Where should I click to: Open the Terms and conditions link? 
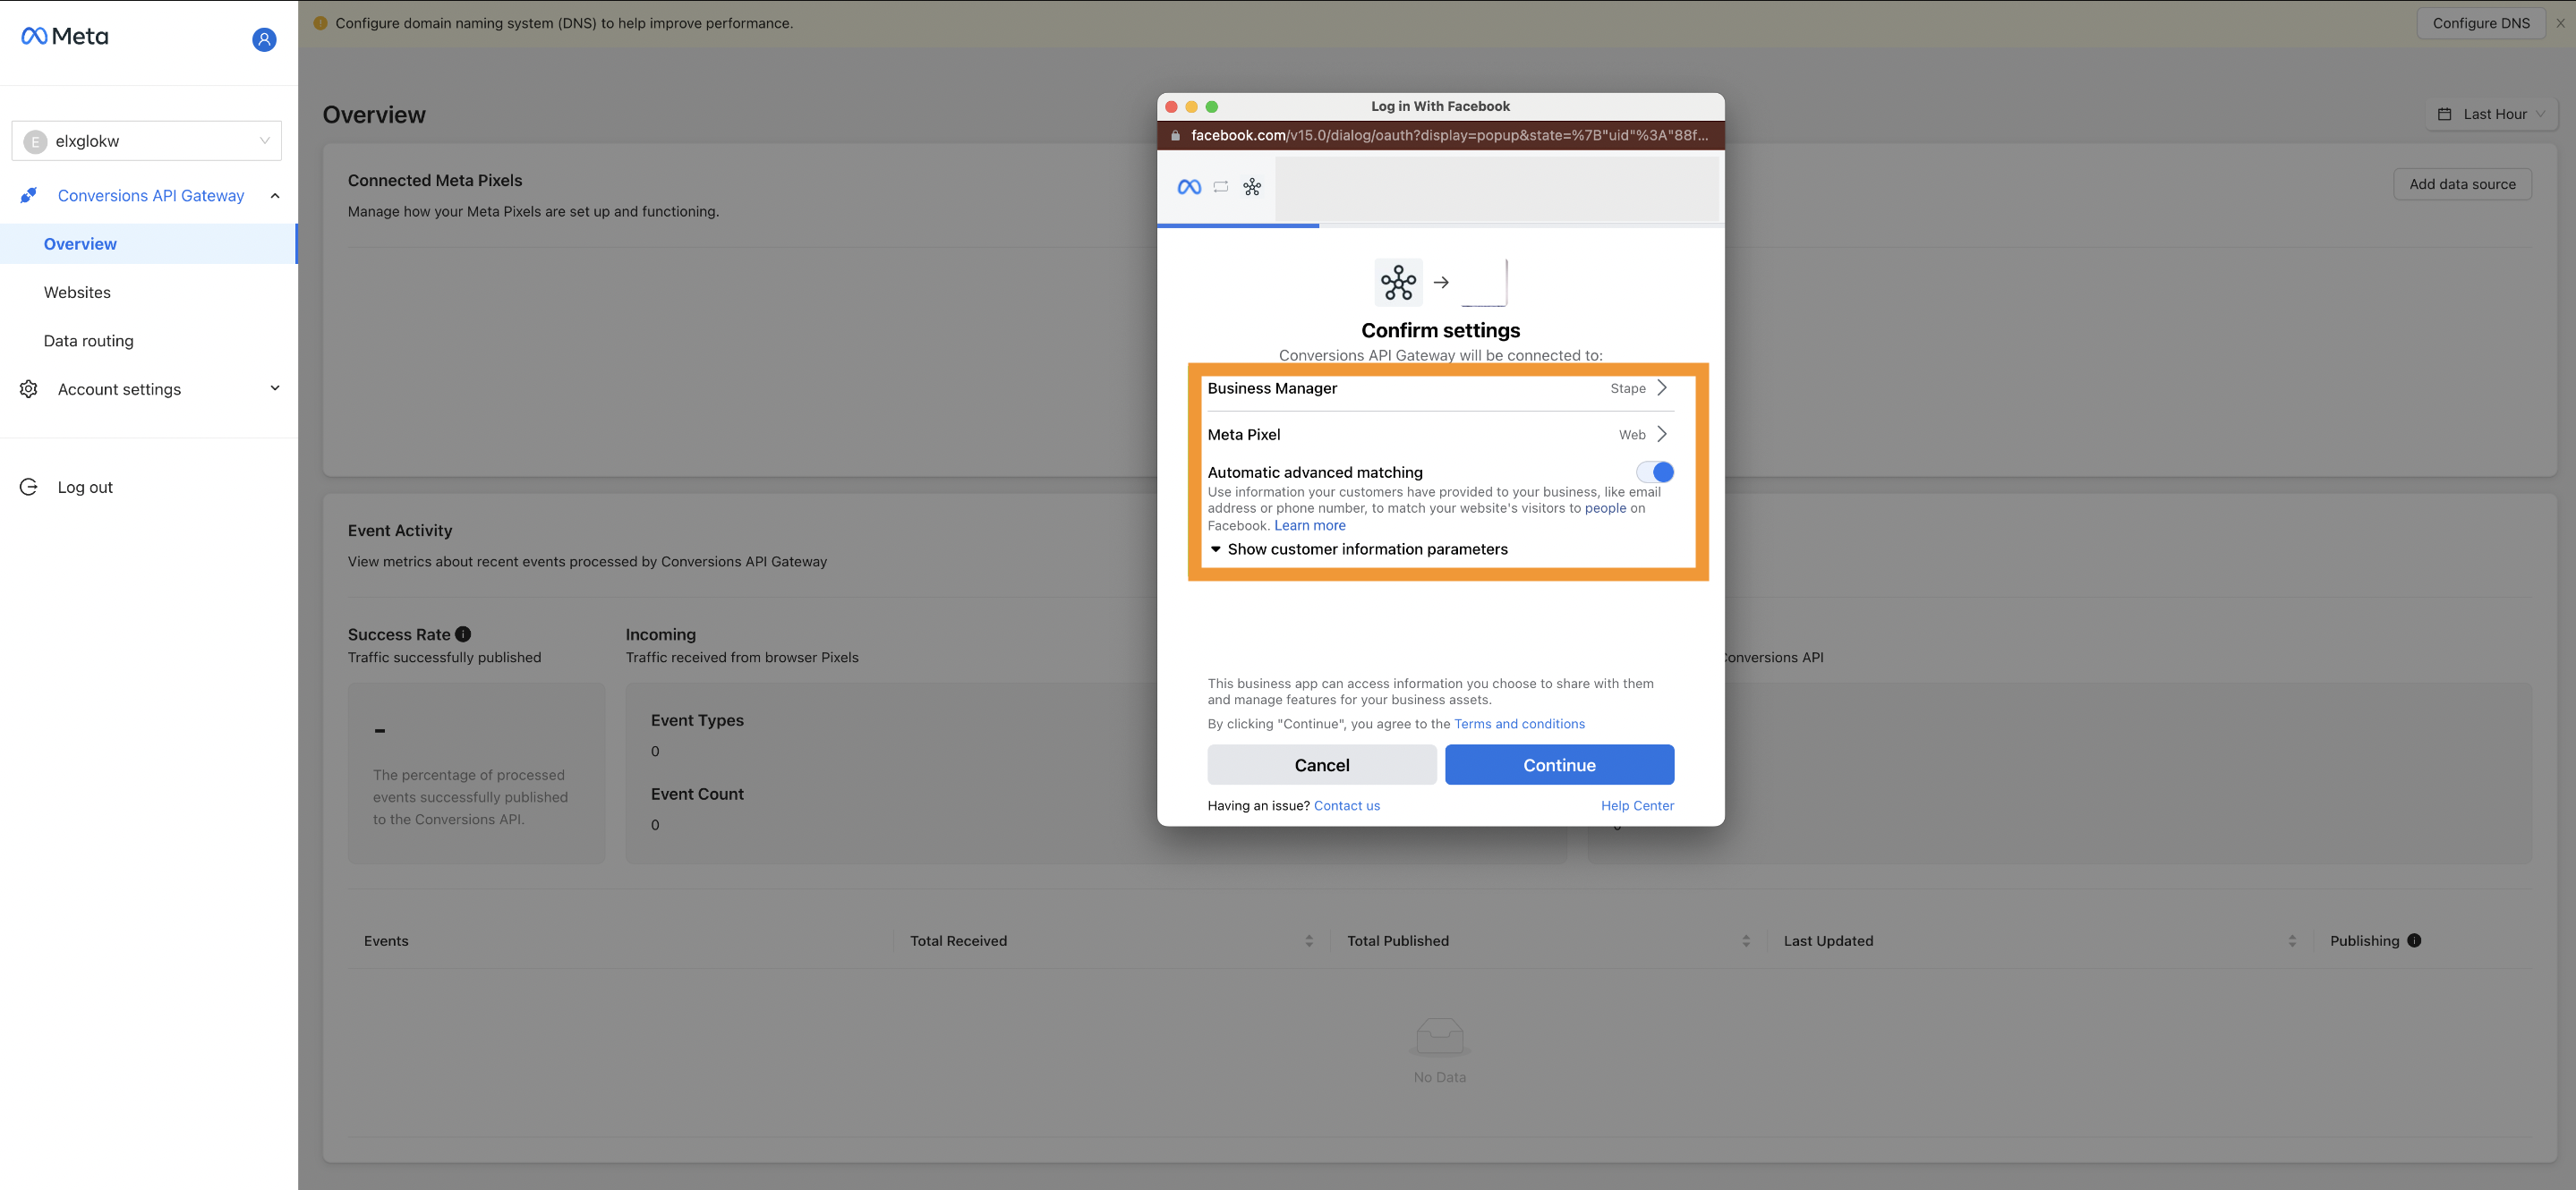[1519, 724]
